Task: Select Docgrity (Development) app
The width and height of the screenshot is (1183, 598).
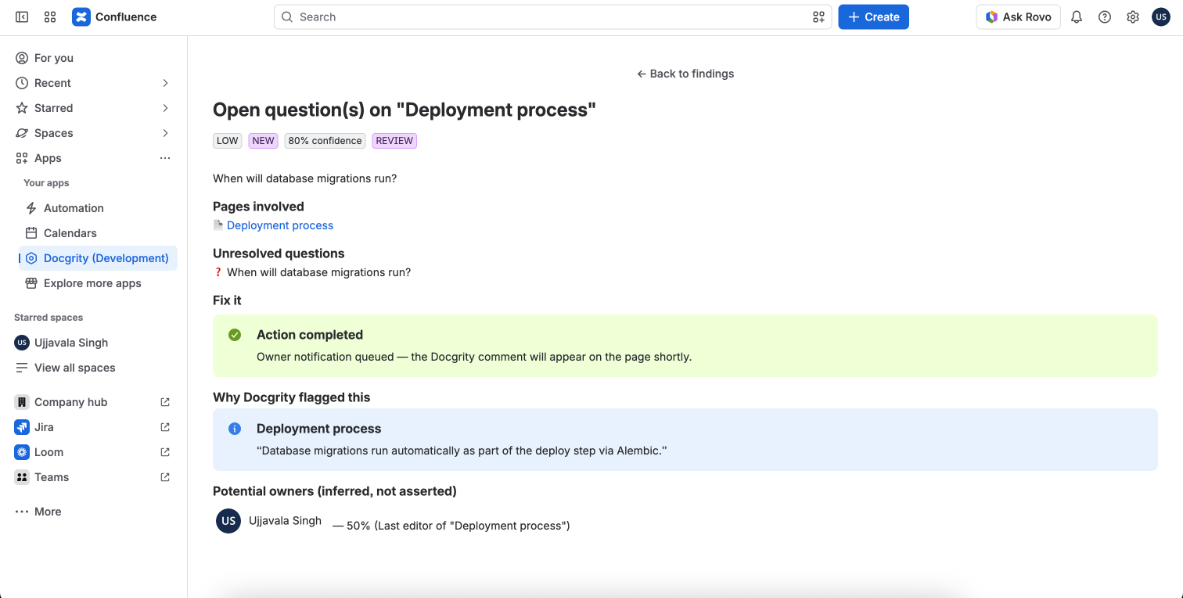Action: (98, 258)
